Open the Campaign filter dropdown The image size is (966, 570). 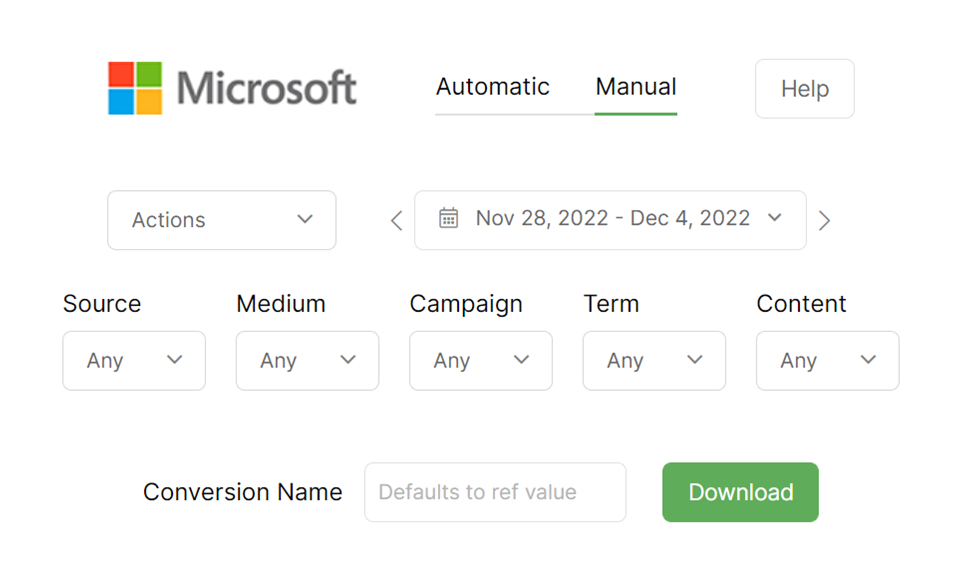coord(481,361)
